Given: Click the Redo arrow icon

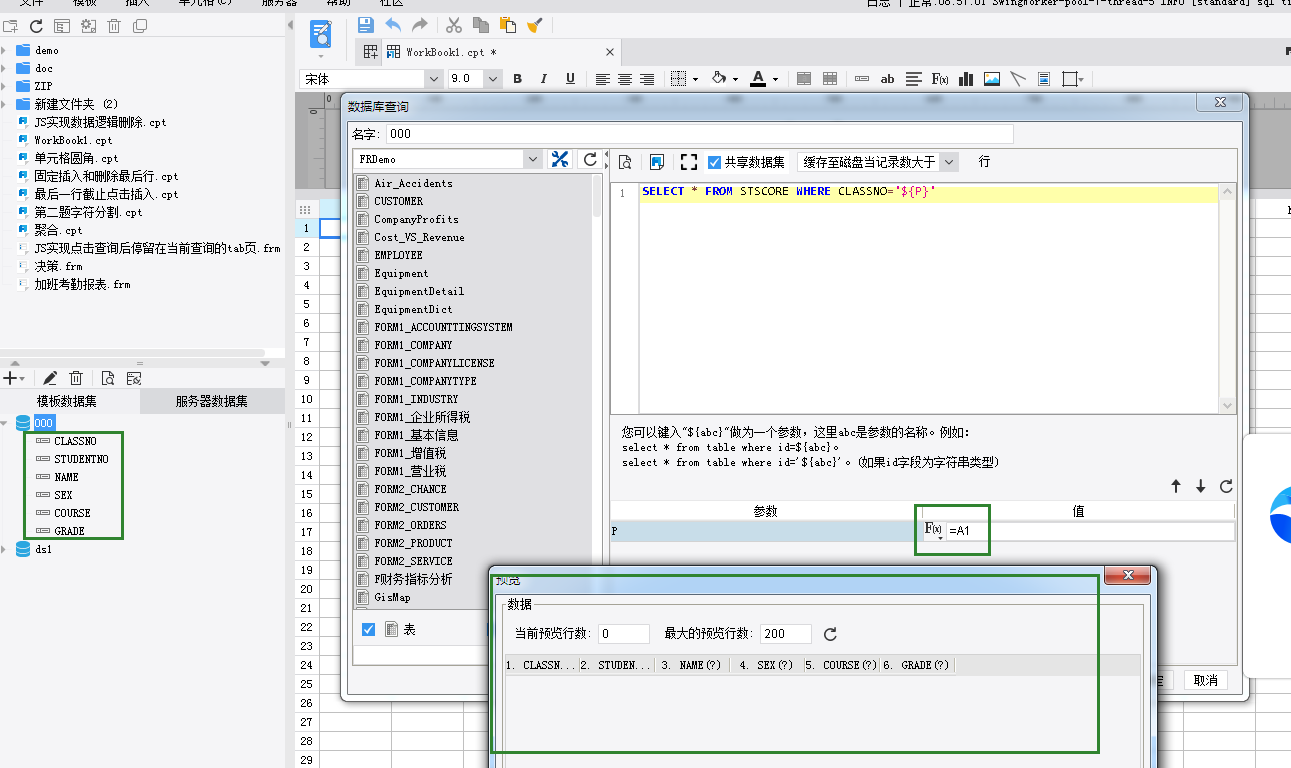Looking at the screenshot, I should 420,25.
